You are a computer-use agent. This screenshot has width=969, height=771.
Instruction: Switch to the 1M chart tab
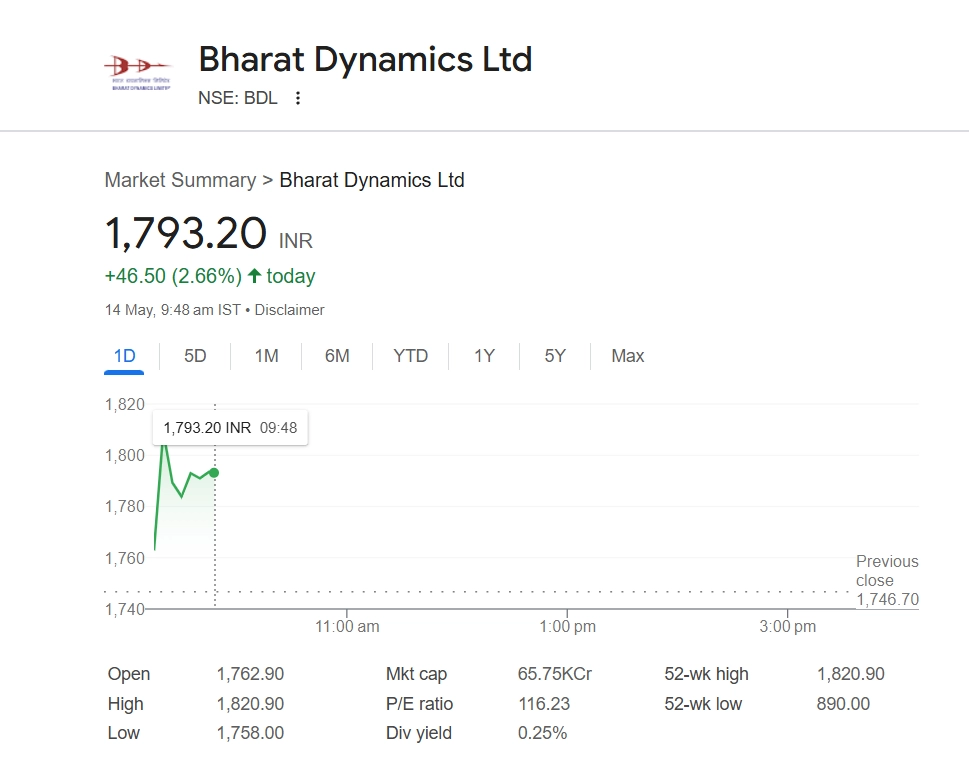click(x=266, y=356)
